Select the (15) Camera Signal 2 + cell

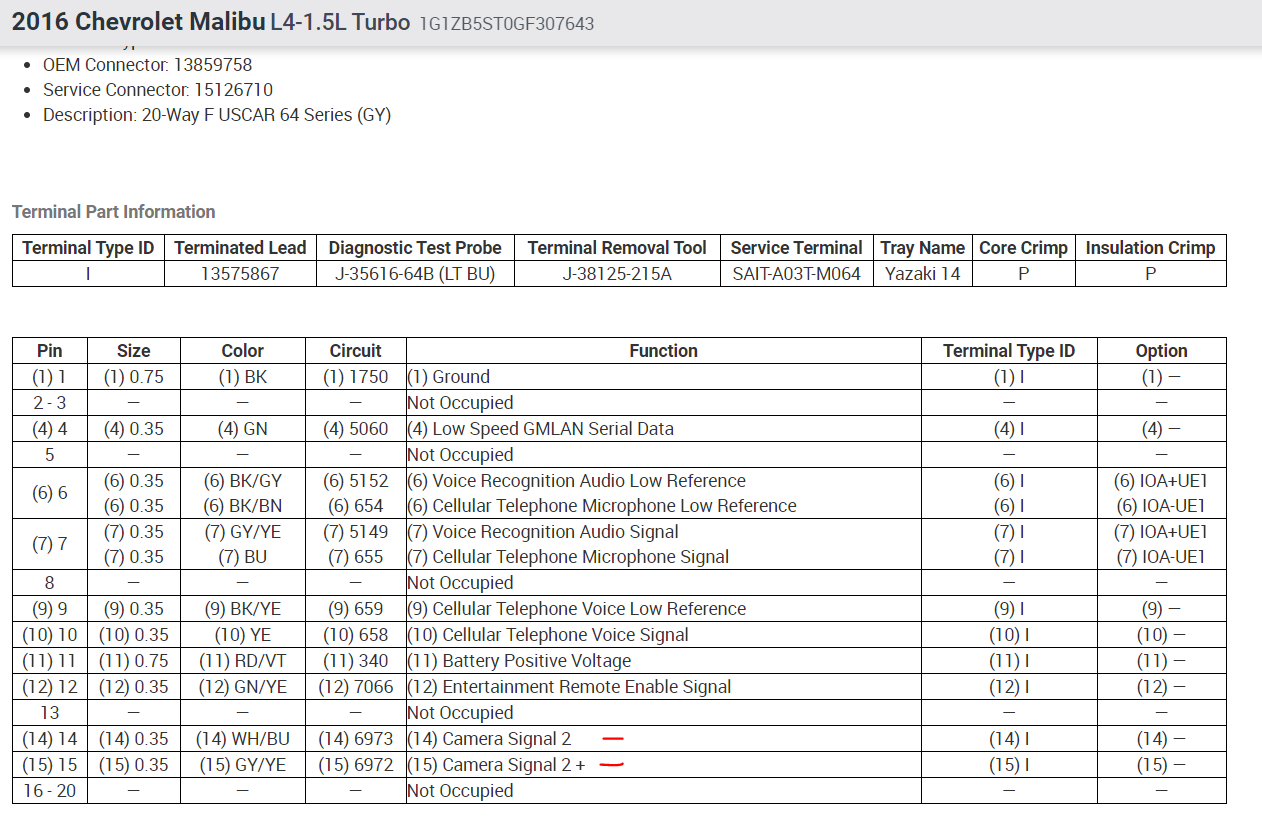coord(663,765)
